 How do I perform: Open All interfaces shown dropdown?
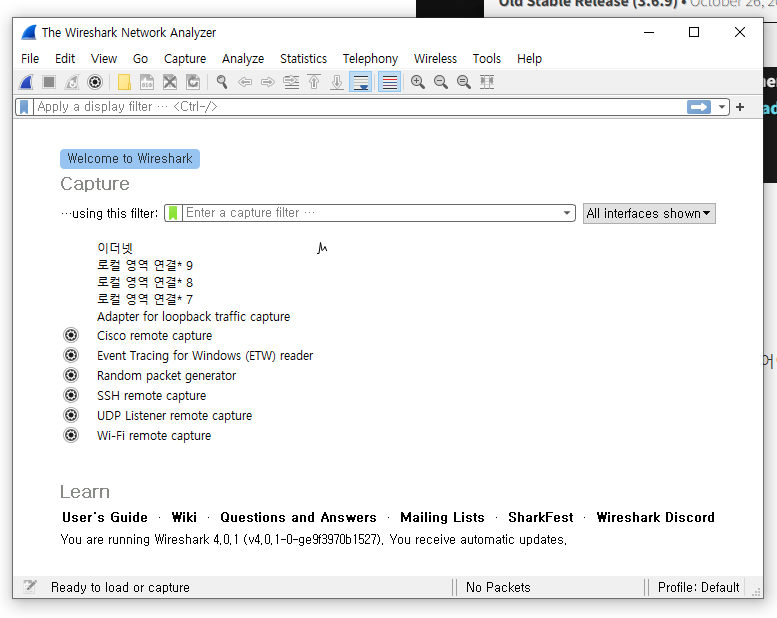click(x=649, y=214)
